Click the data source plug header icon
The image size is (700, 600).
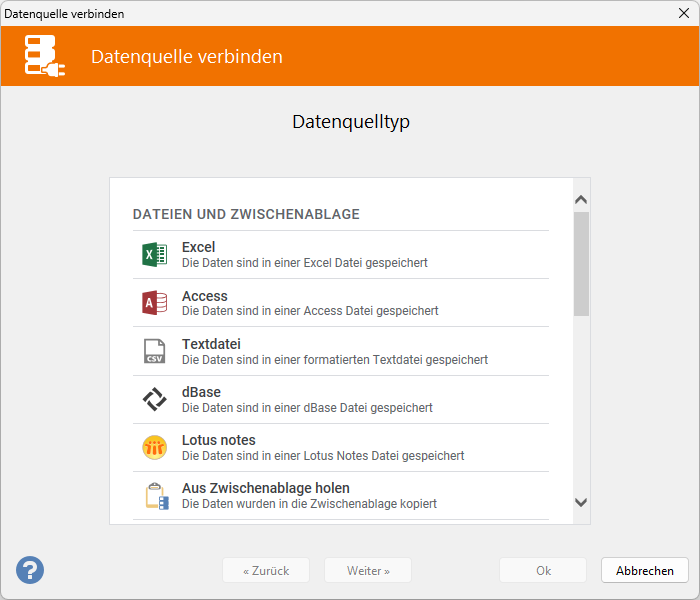click(45, 56)
